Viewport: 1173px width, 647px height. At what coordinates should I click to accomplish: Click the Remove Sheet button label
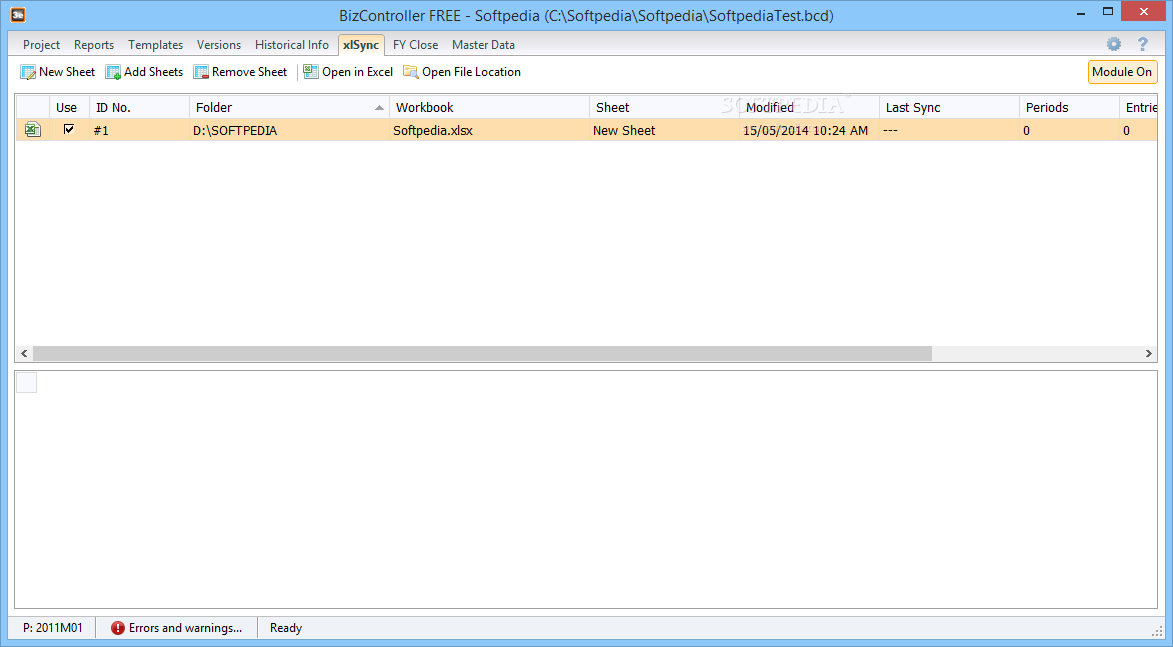click(249, 72)
